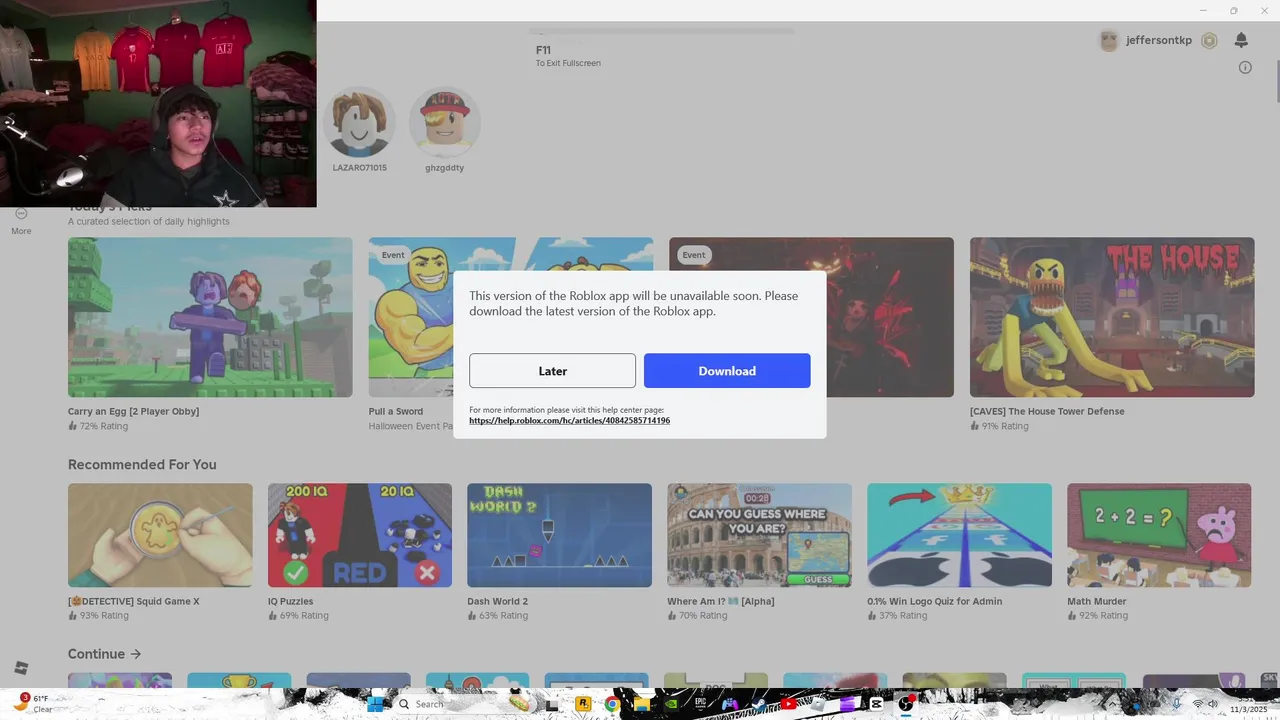Screen dimensions: 1280x720
Task: Click the 'Continue →' section heading
Action: coord(105,654)
